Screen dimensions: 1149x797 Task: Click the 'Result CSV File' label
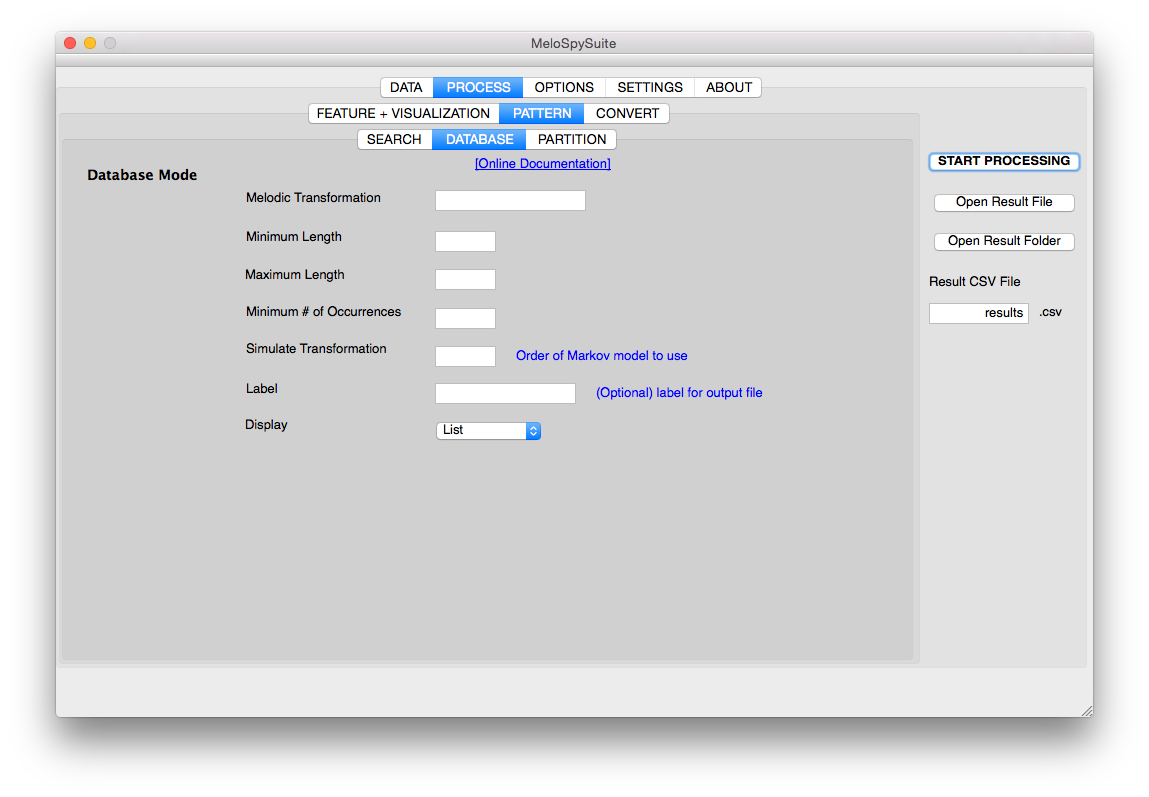[x=975, y=282]
